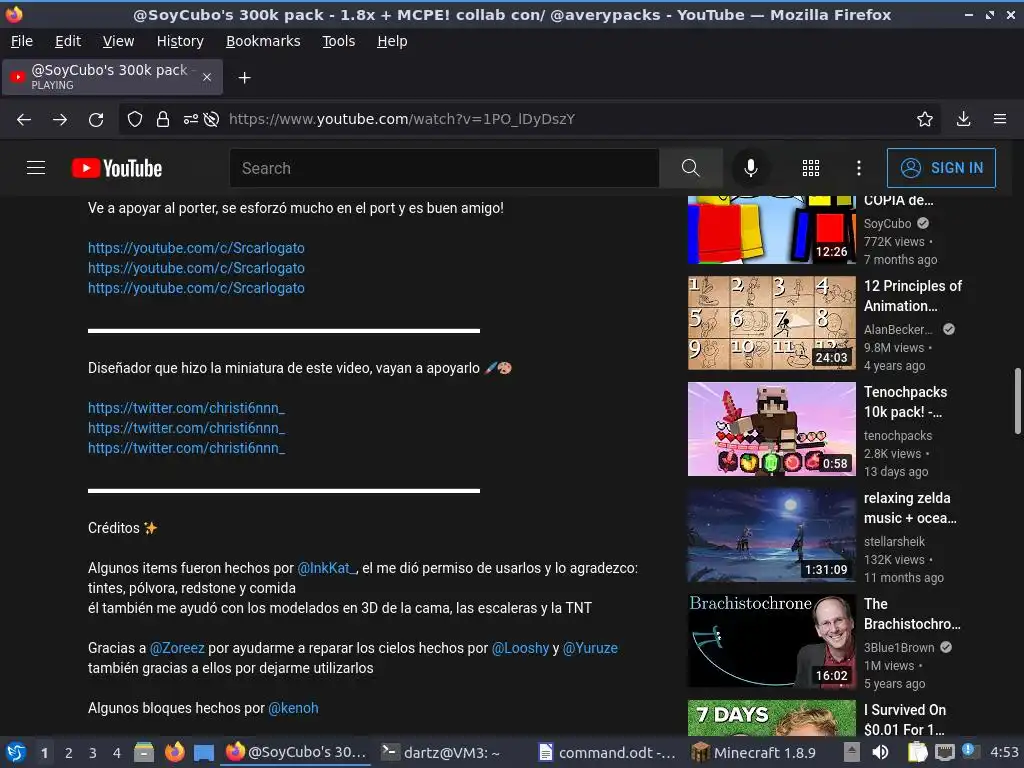Open the 7 DAYS I Survived video thumbnail

771,718
